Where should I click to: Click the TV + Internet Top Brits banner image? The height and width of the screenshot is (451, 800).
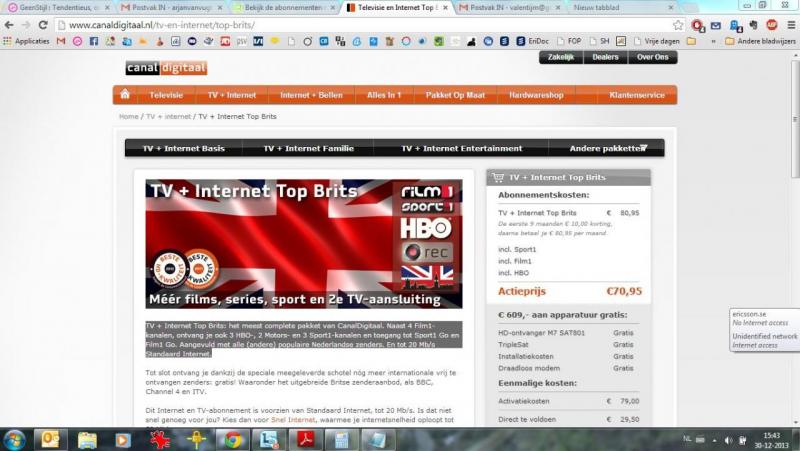(x=304, y=244)
